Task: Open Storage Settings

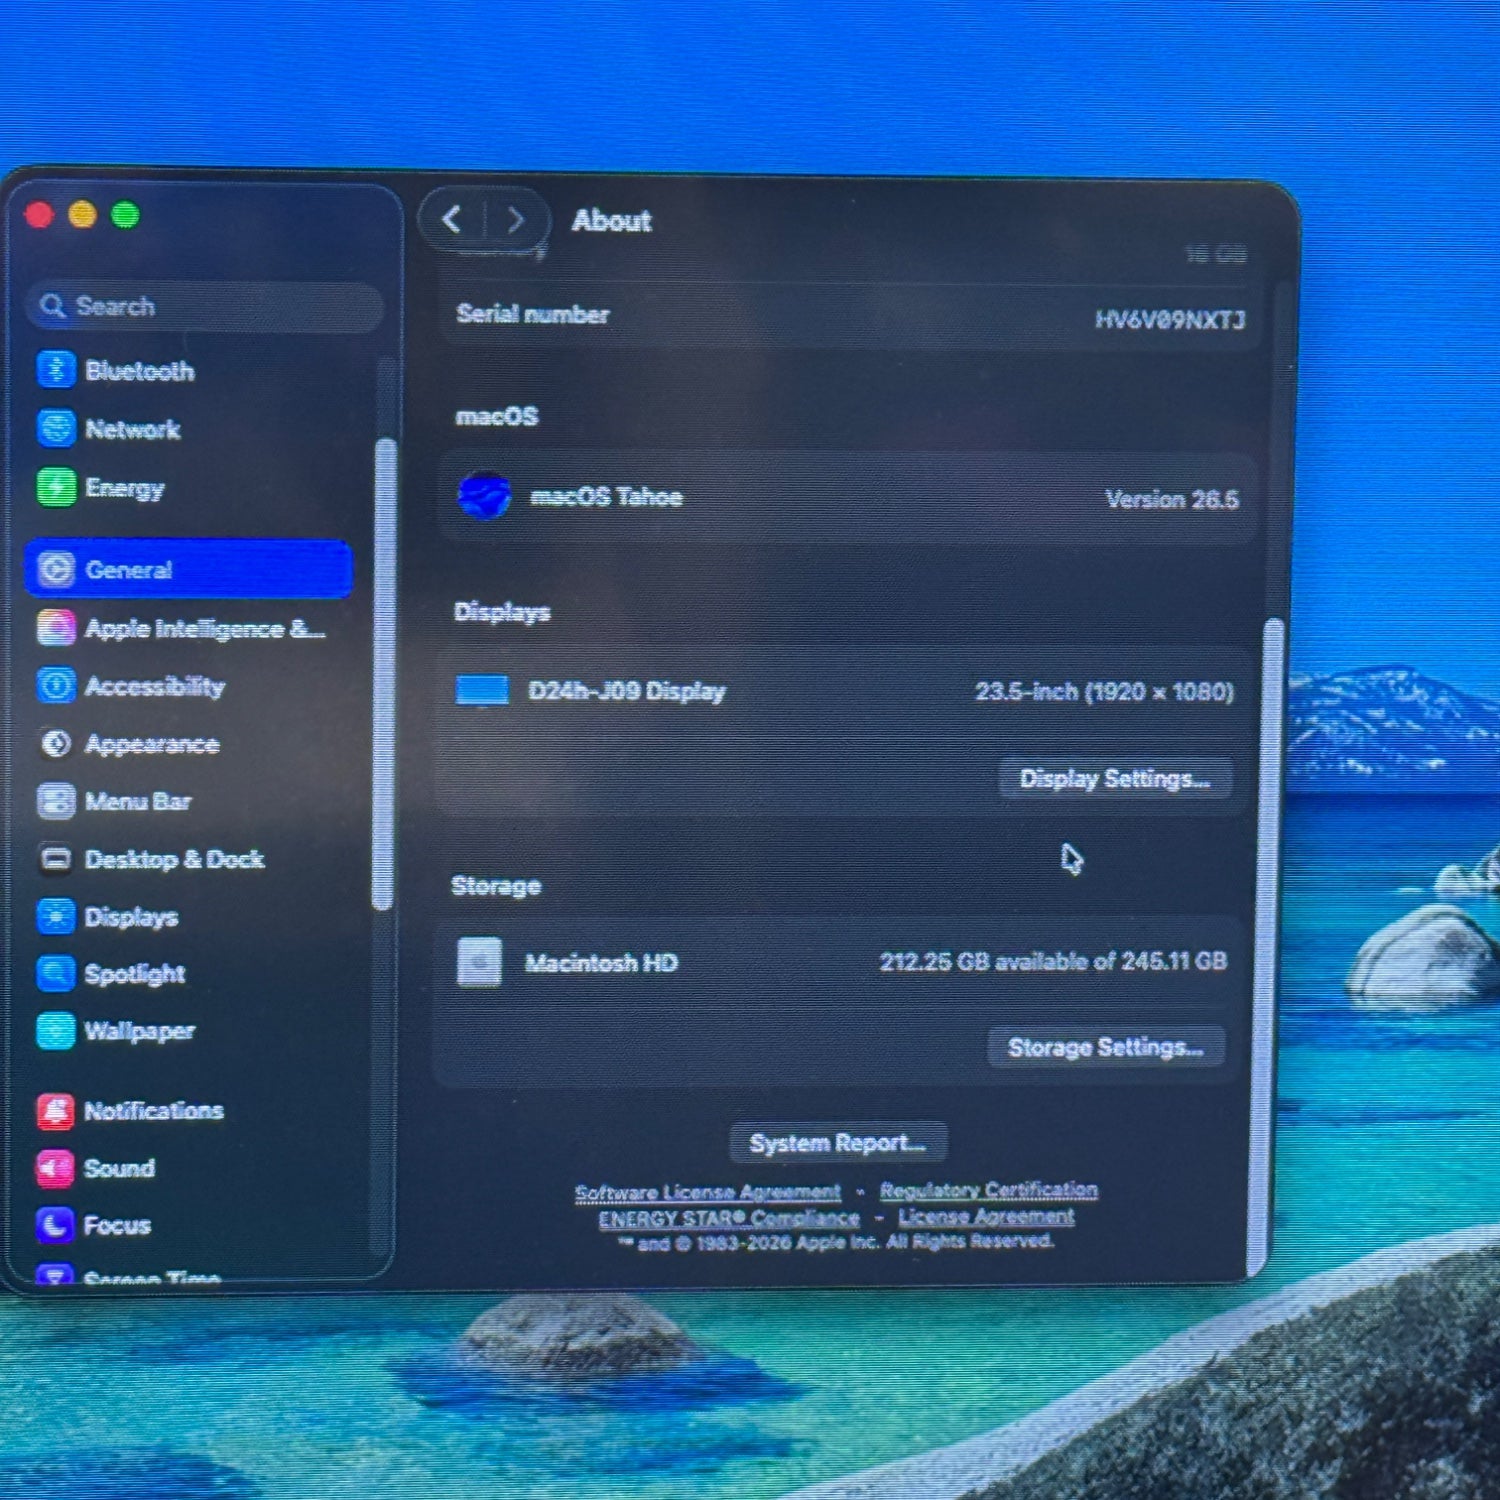Action: pos(1106,1047)
